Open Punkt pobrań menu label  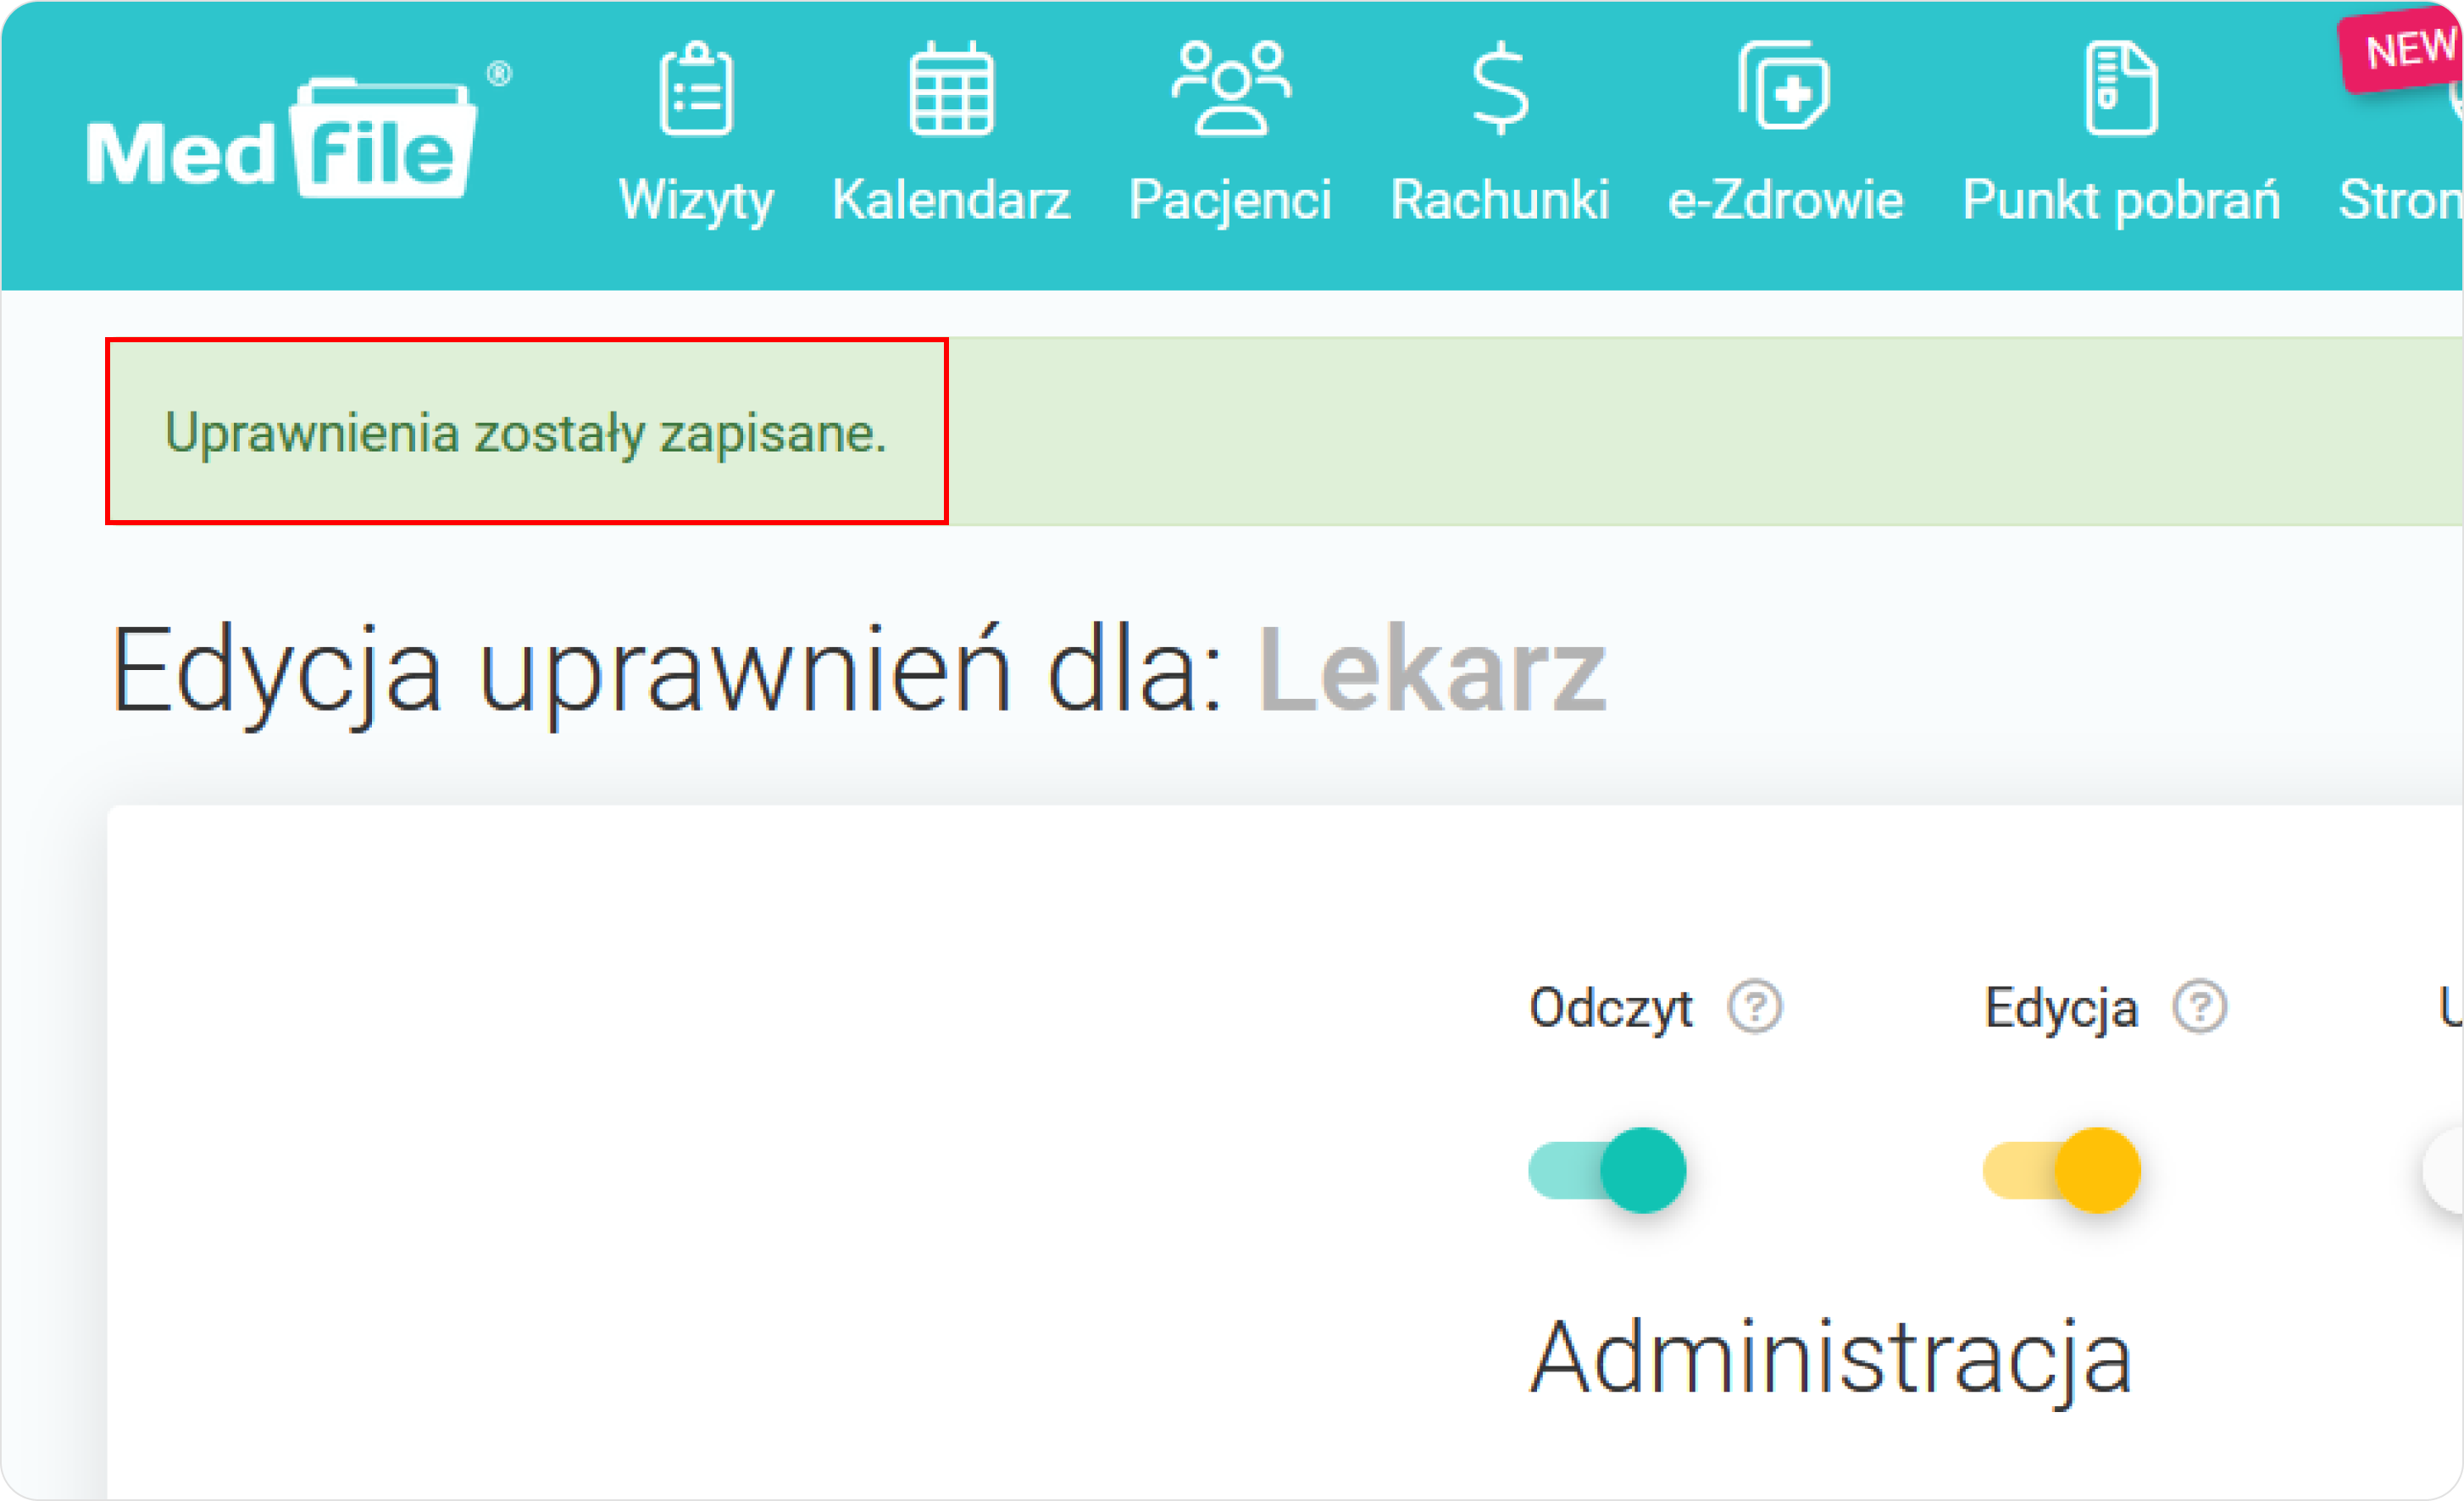[2121, 201]
